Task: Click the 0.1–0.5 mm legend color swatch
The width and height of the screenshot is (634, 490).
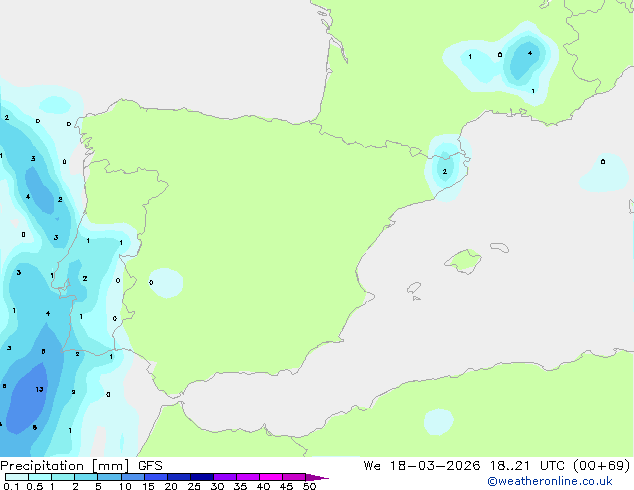Action: coord(17,477)
